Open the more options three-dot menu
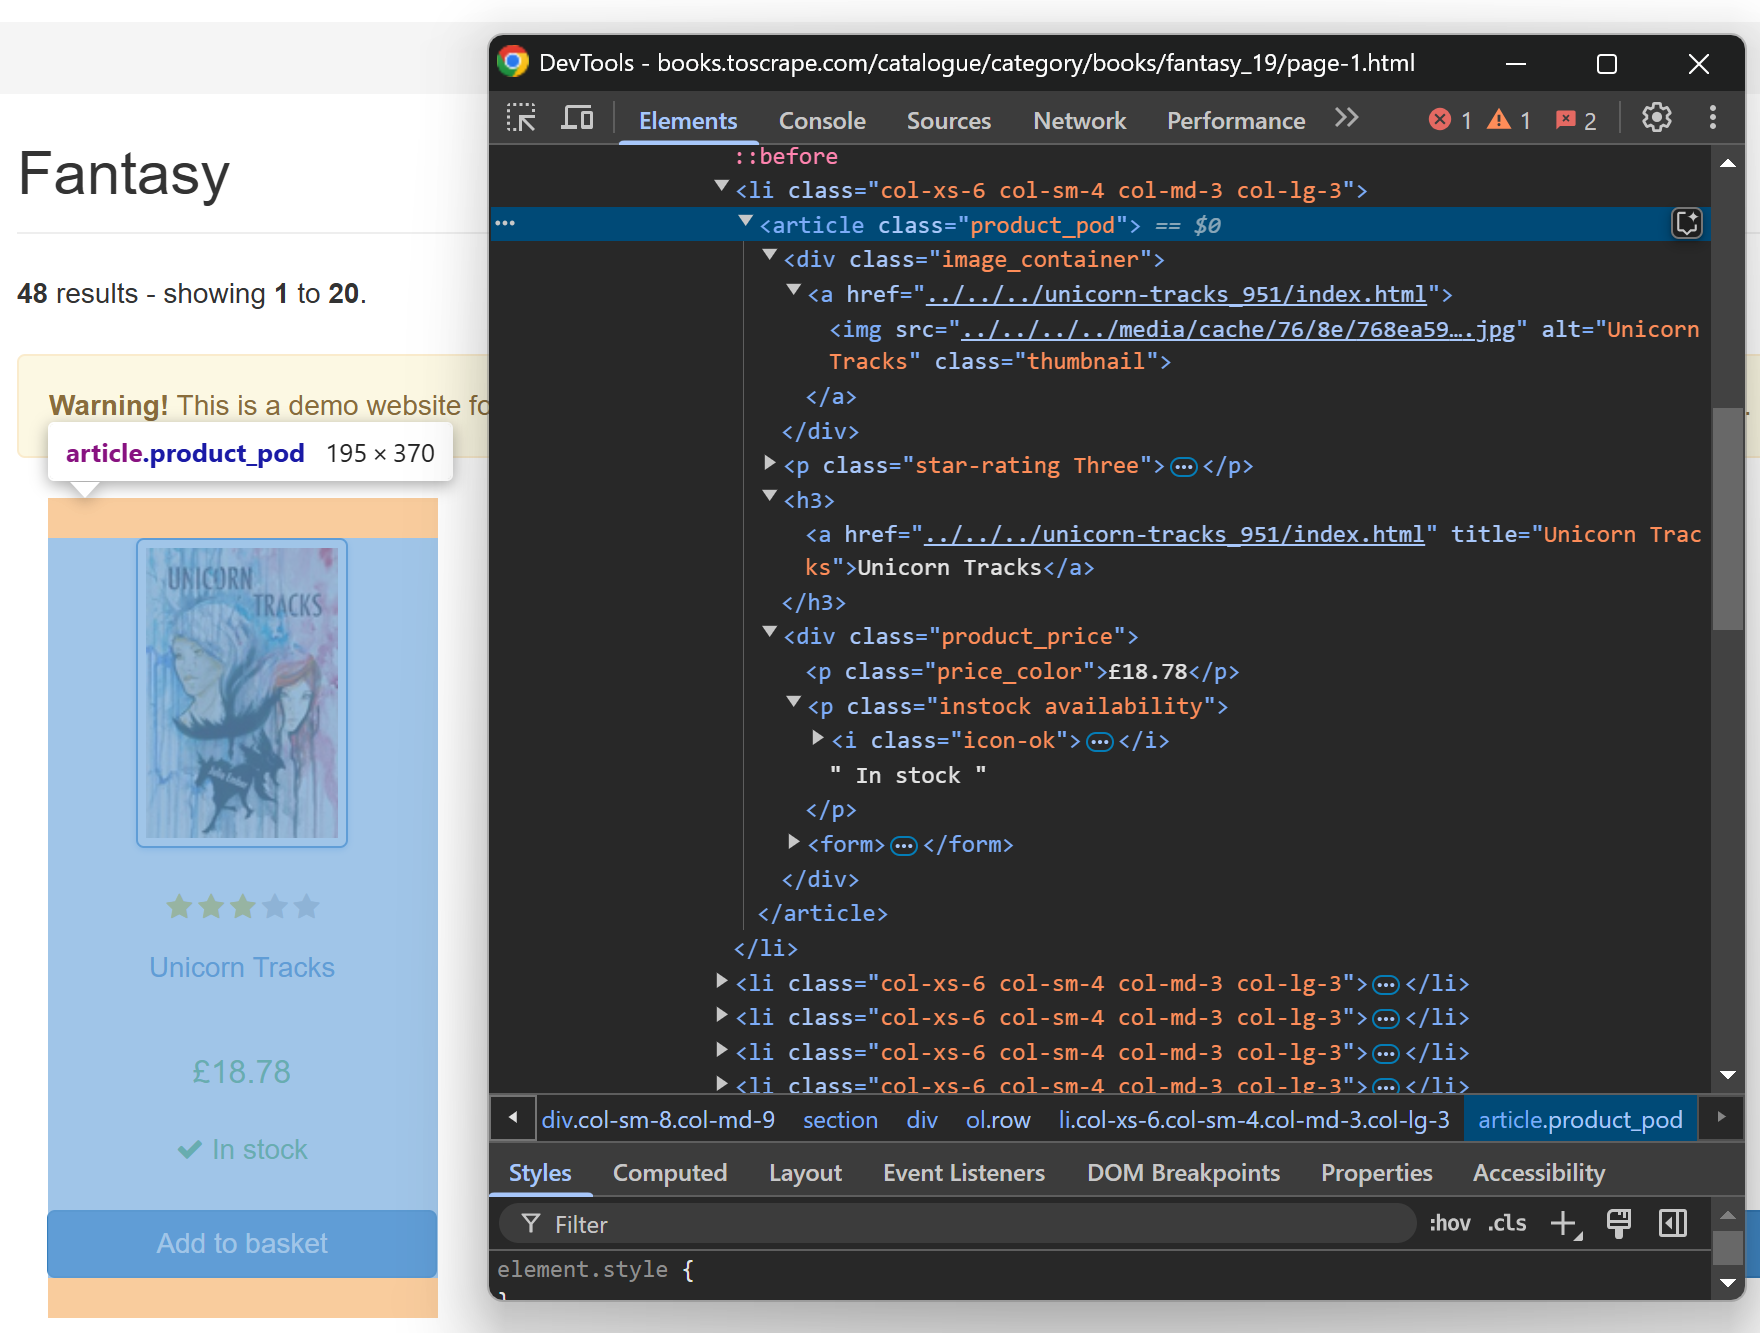This screenshot has width=1760, height=1333. click(1713, 118)
